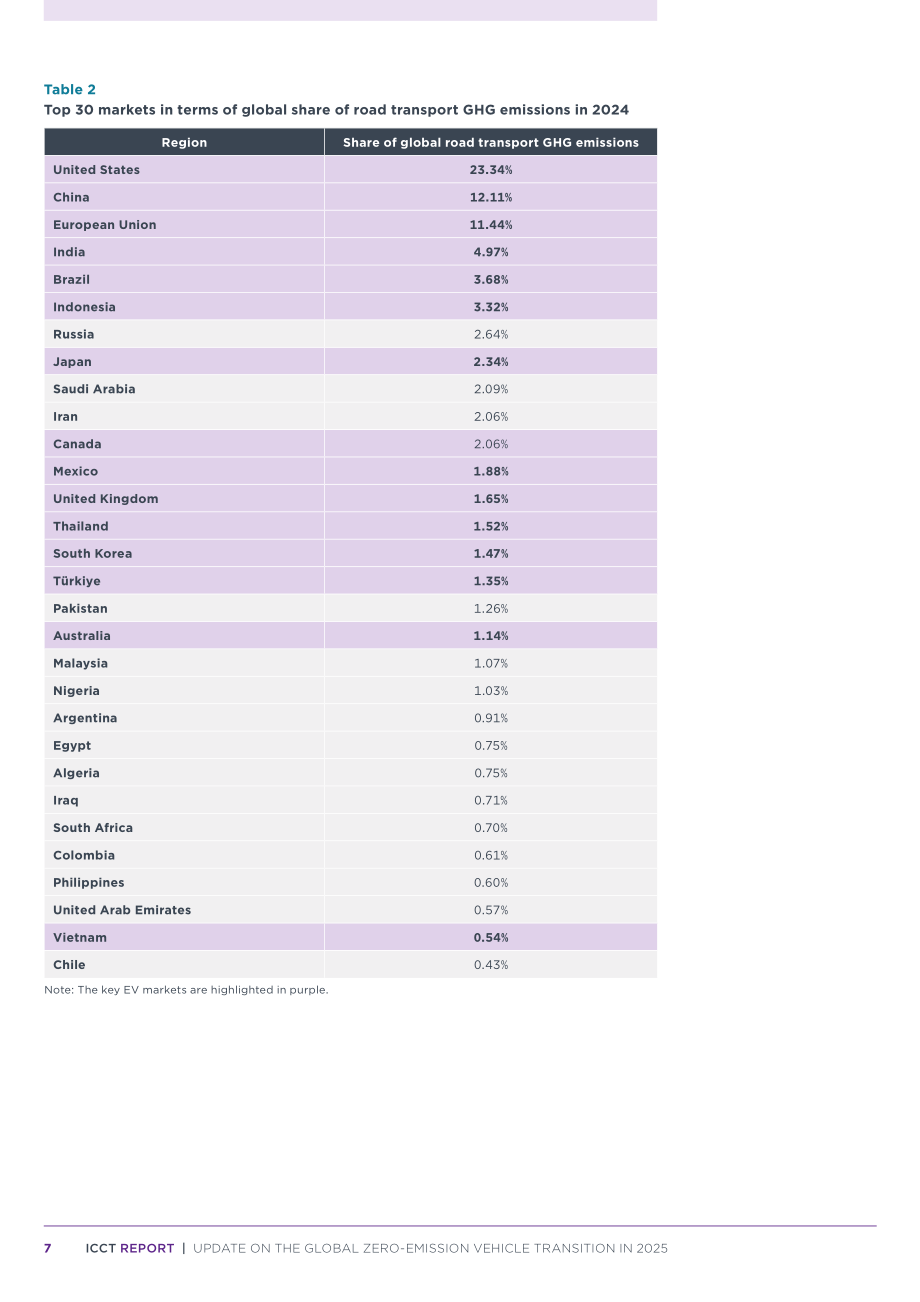
Task: Click the United Kingdom row label
Action: 106,499
